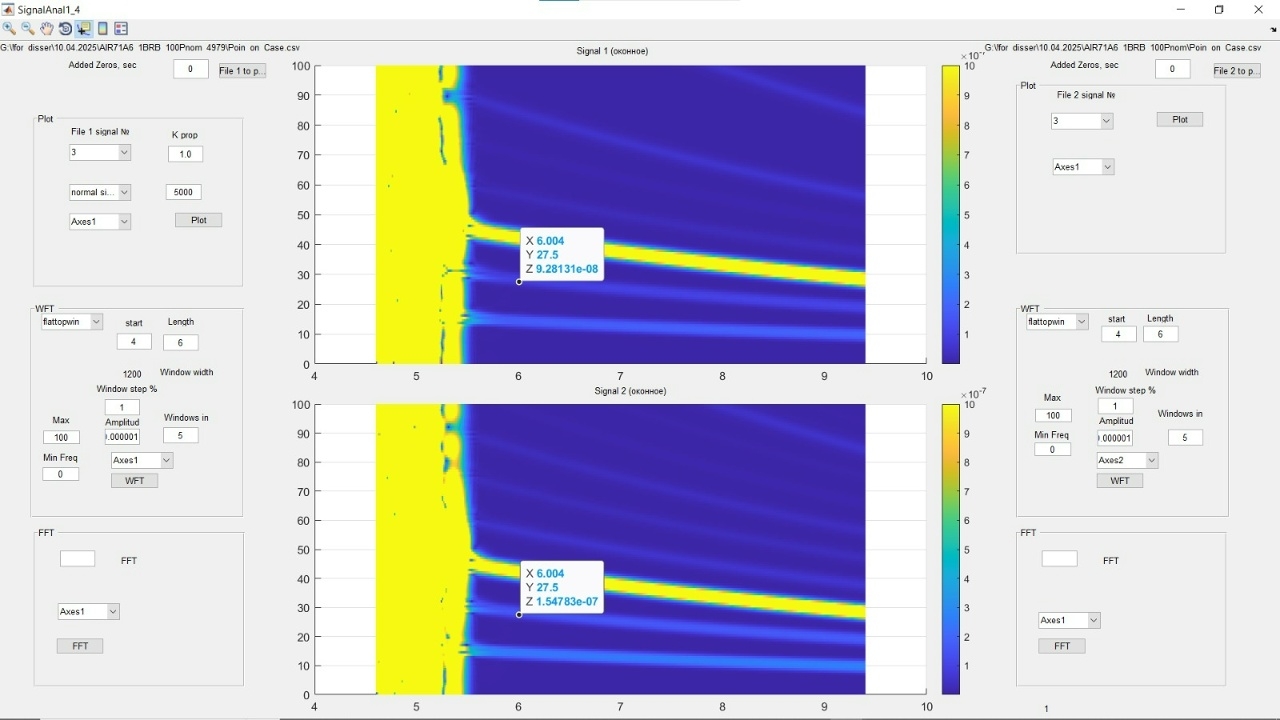Expand the 'normal si...' signal type dropdown

coord(100,192)
